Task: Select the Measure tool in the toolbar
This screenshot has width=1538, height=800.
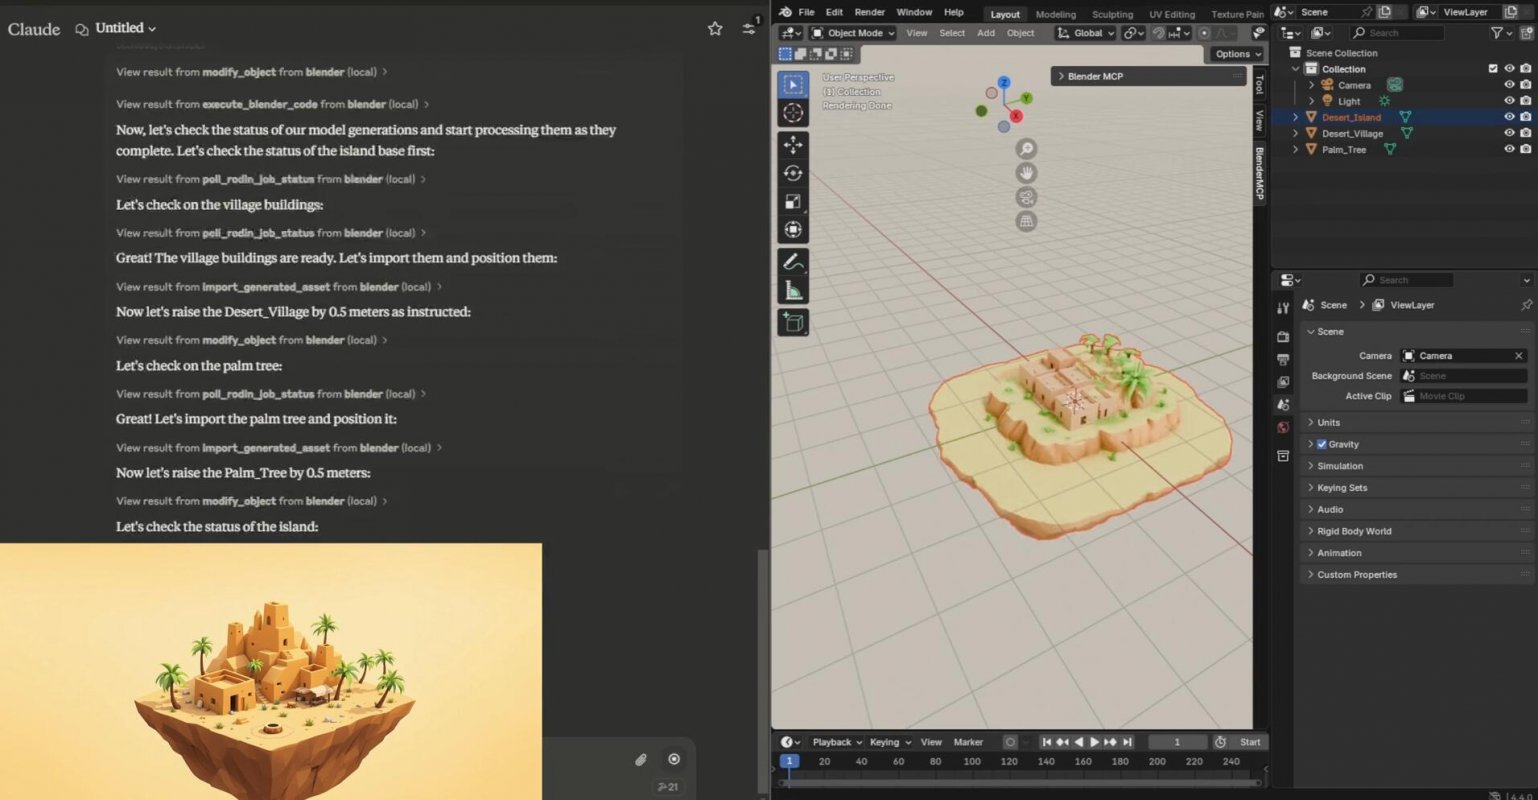Action: (792, 290)
